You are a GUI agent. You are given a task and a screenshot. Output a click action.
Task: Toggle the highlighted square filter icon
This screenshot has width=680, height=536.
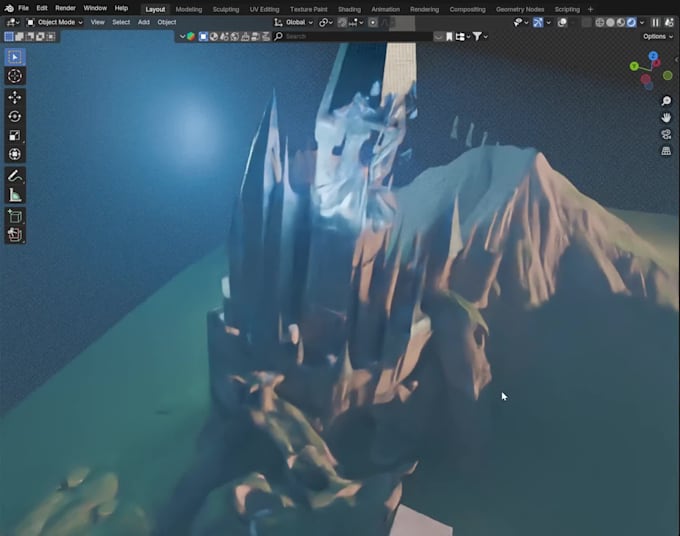tap(203, 36)
